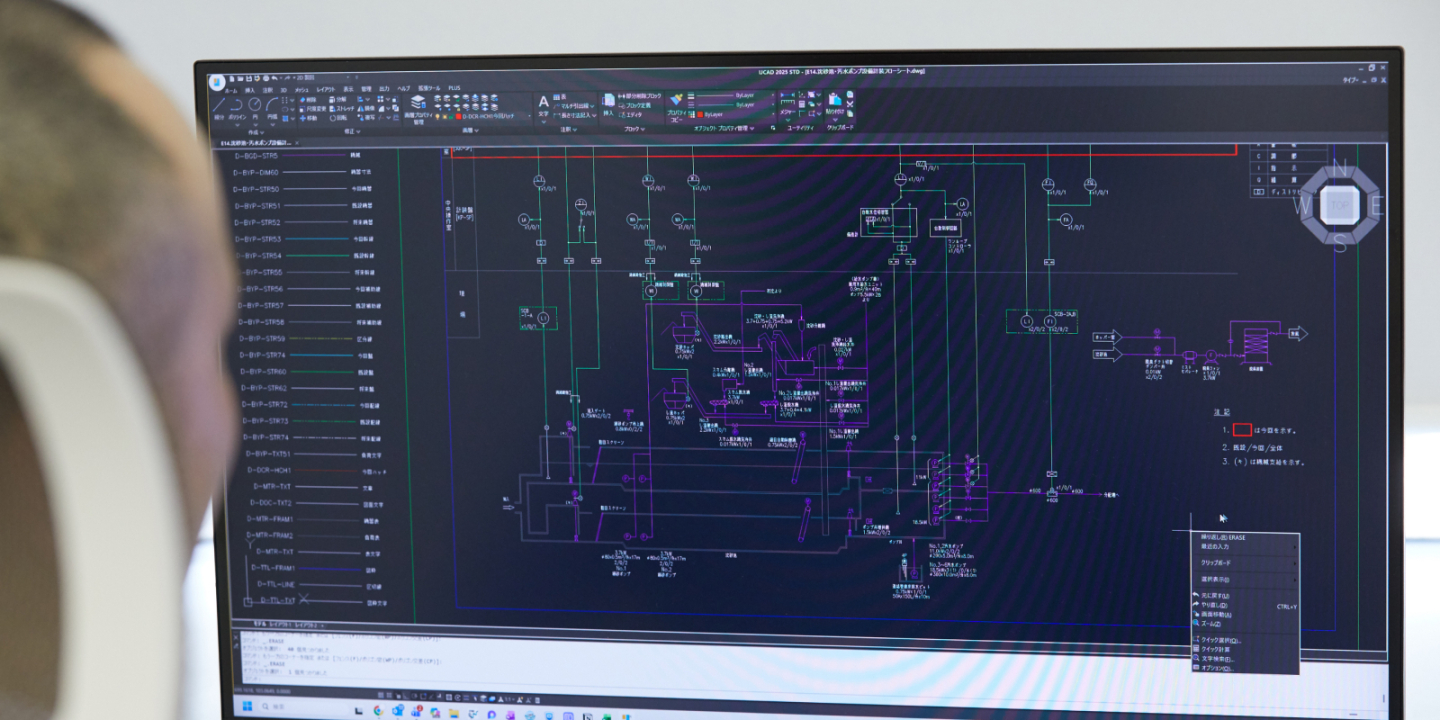Click the UCAD application logo button
The width and height of the screenshot is (1440, 720).
point(217,82)
